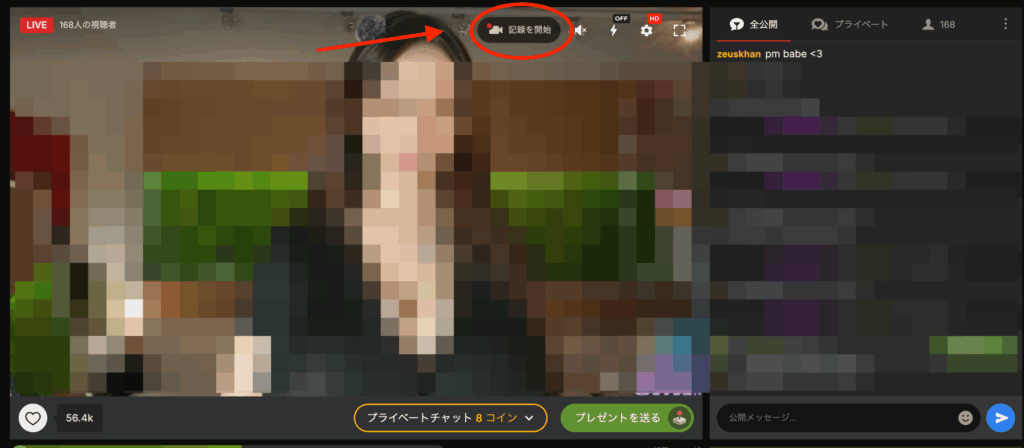The image size is (1024, 448).
Task: Open the chat panel three-dot menu
Action: 1005,24
